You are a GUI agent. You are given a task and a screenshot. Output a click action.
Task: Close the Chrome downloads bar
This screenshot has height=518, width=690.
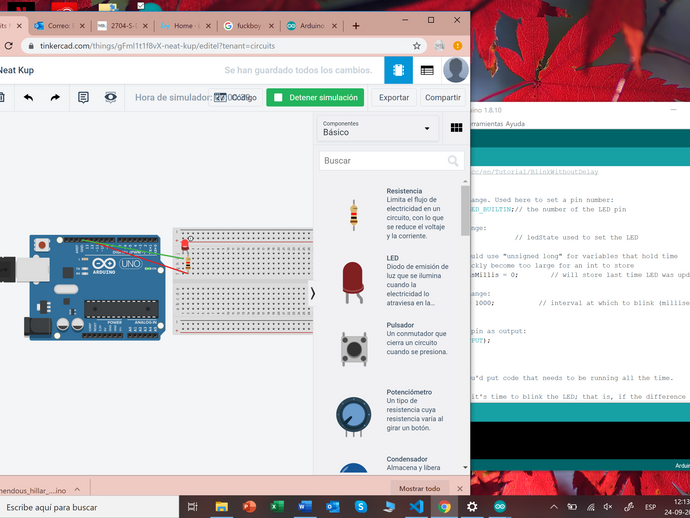(x=460, y=489)
